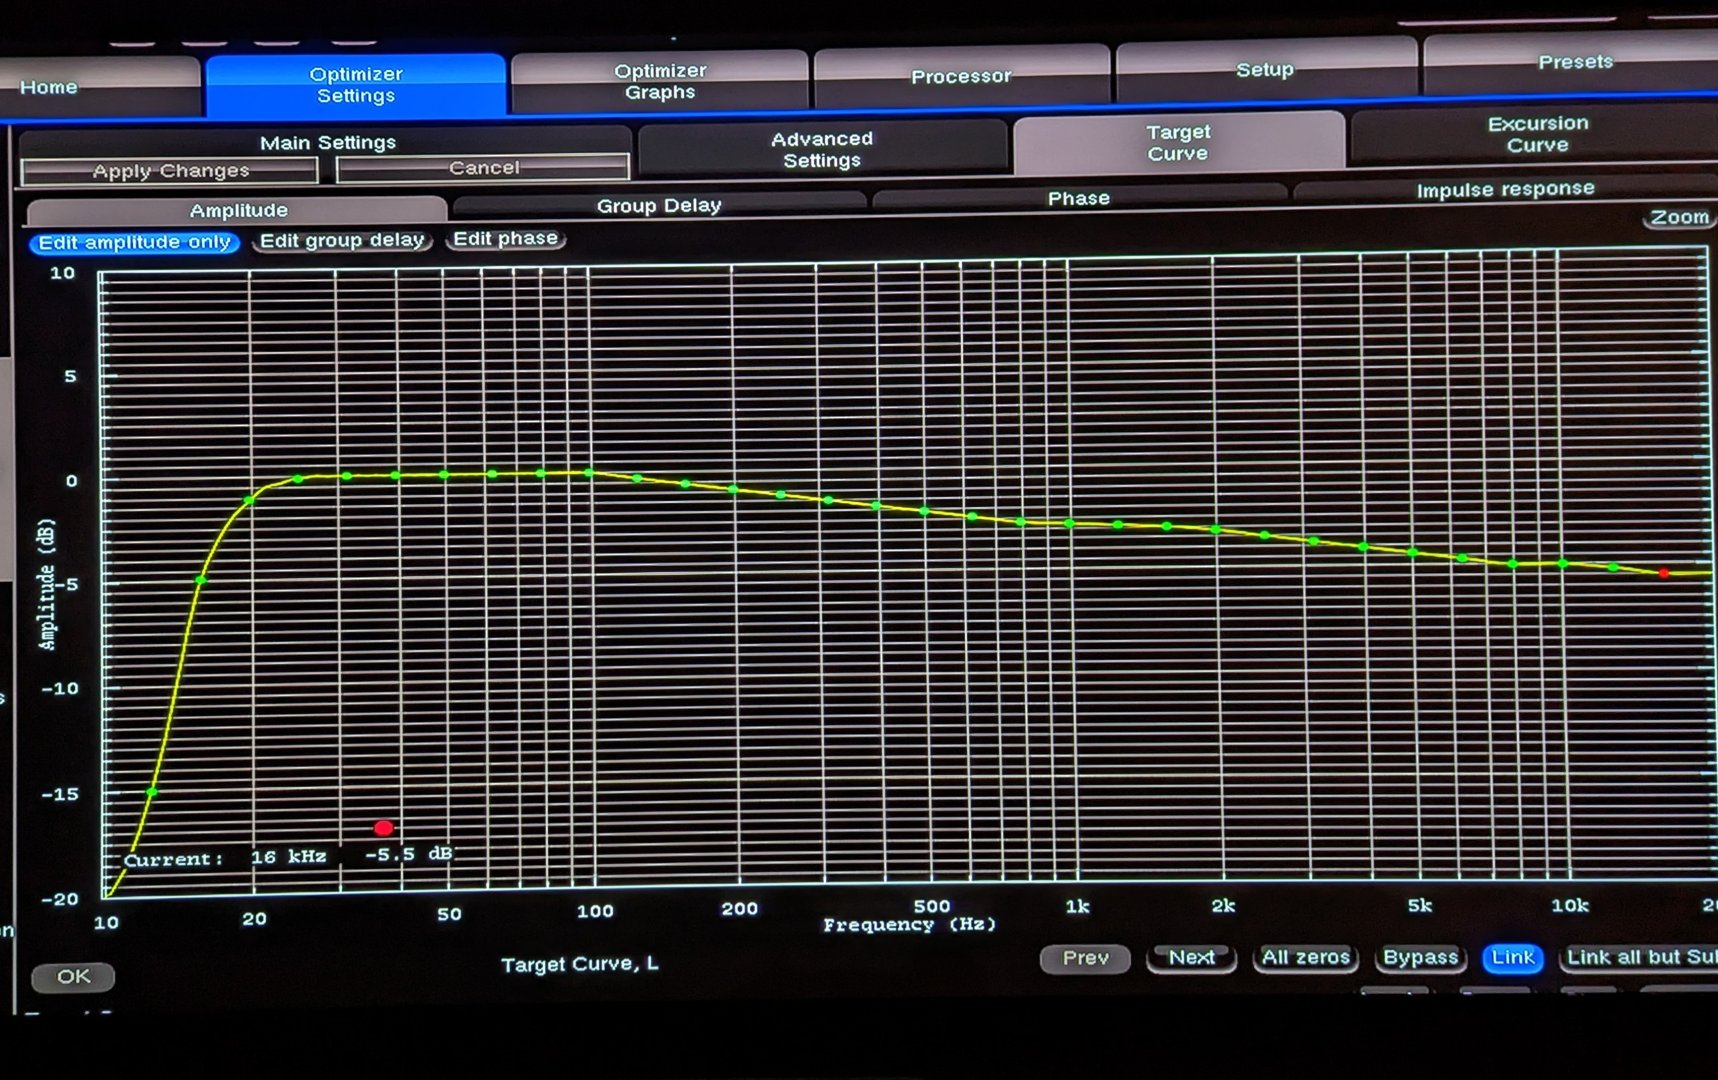Switch to Main Settings sub-tab
The height and width of the screenshot is (1080, 1718).
tap(328, 143)
